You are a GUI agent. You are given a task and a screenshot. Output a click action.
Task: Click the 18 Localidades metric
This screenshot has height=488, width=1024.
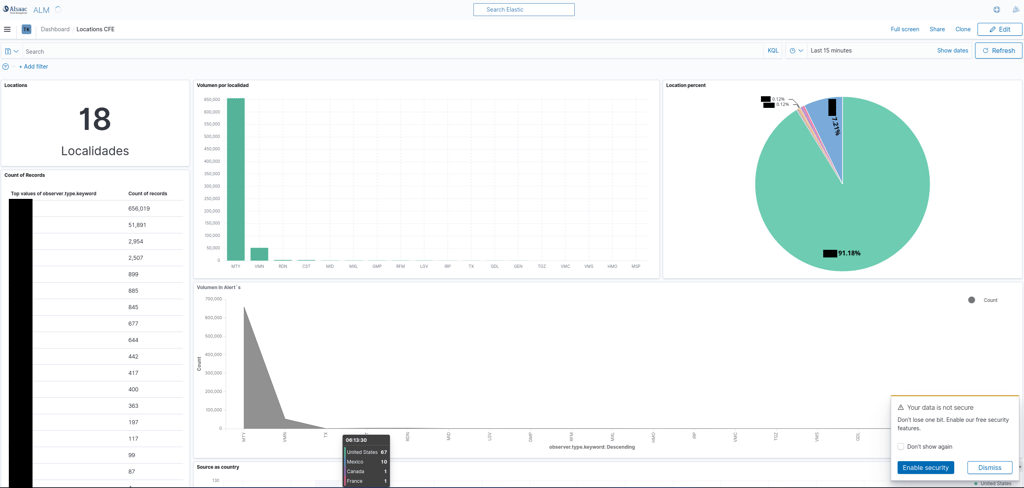95,131
